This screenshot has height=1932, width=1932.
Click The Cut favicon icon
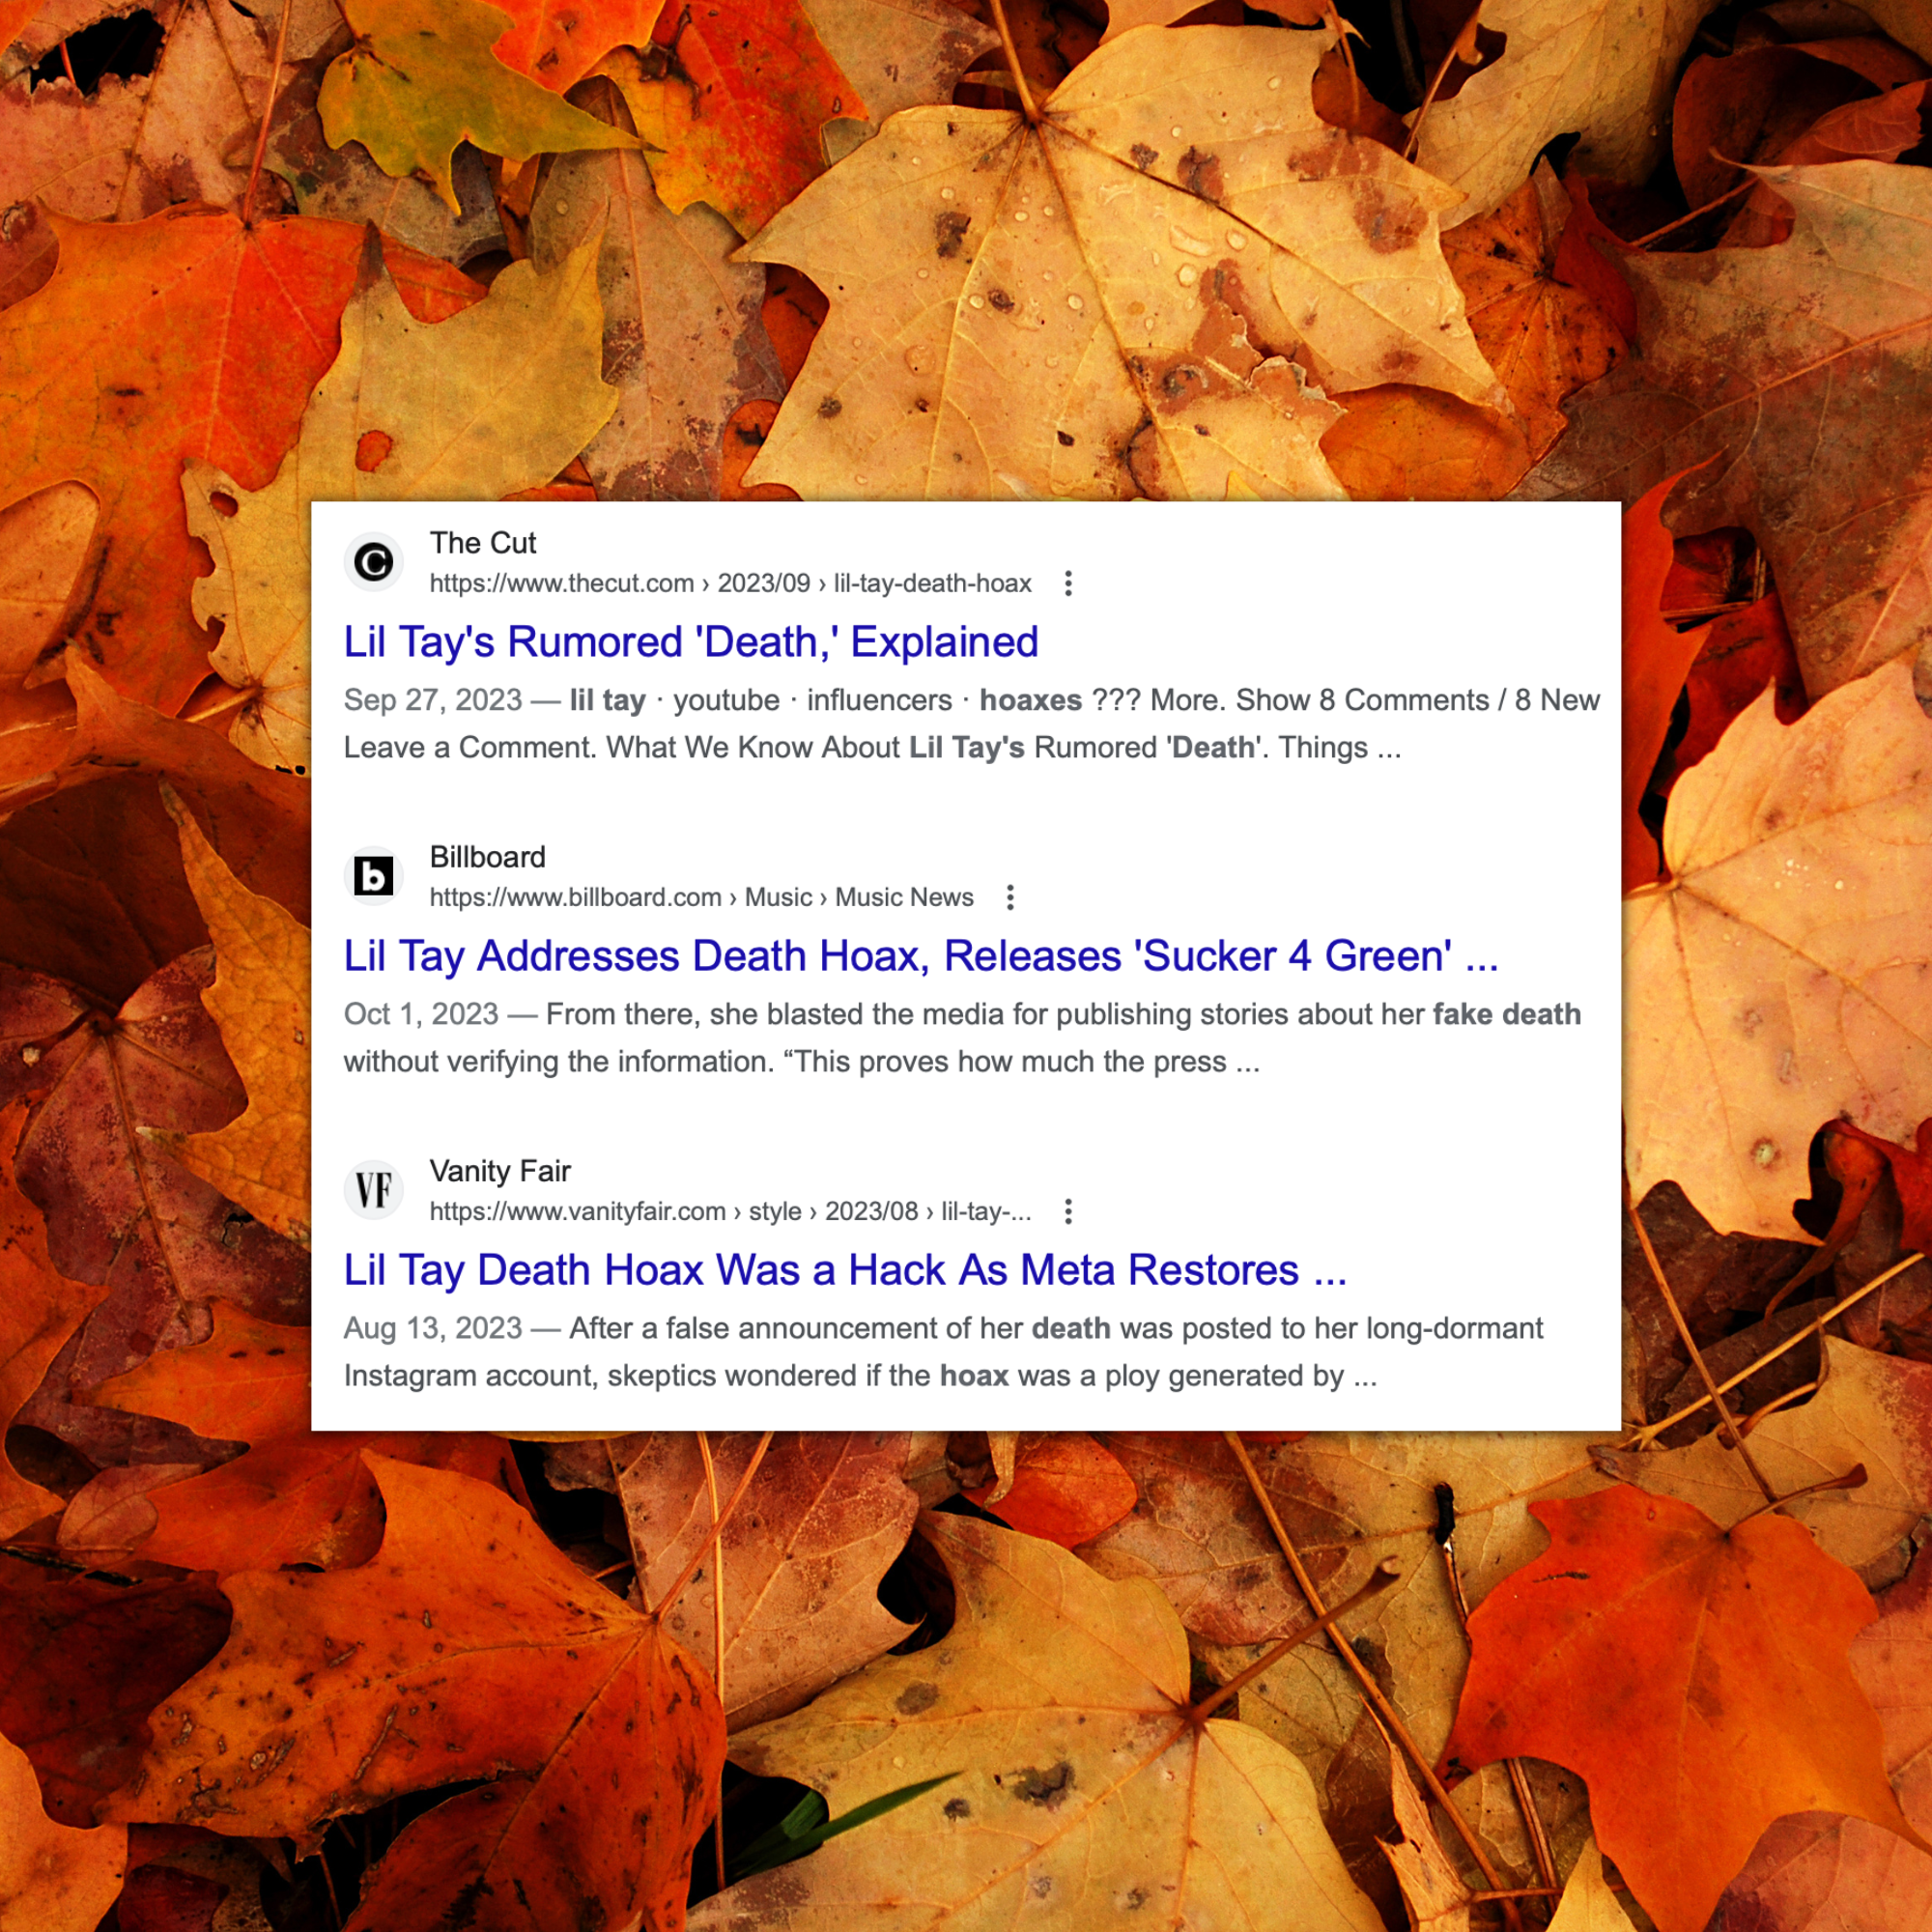(373, 561)
